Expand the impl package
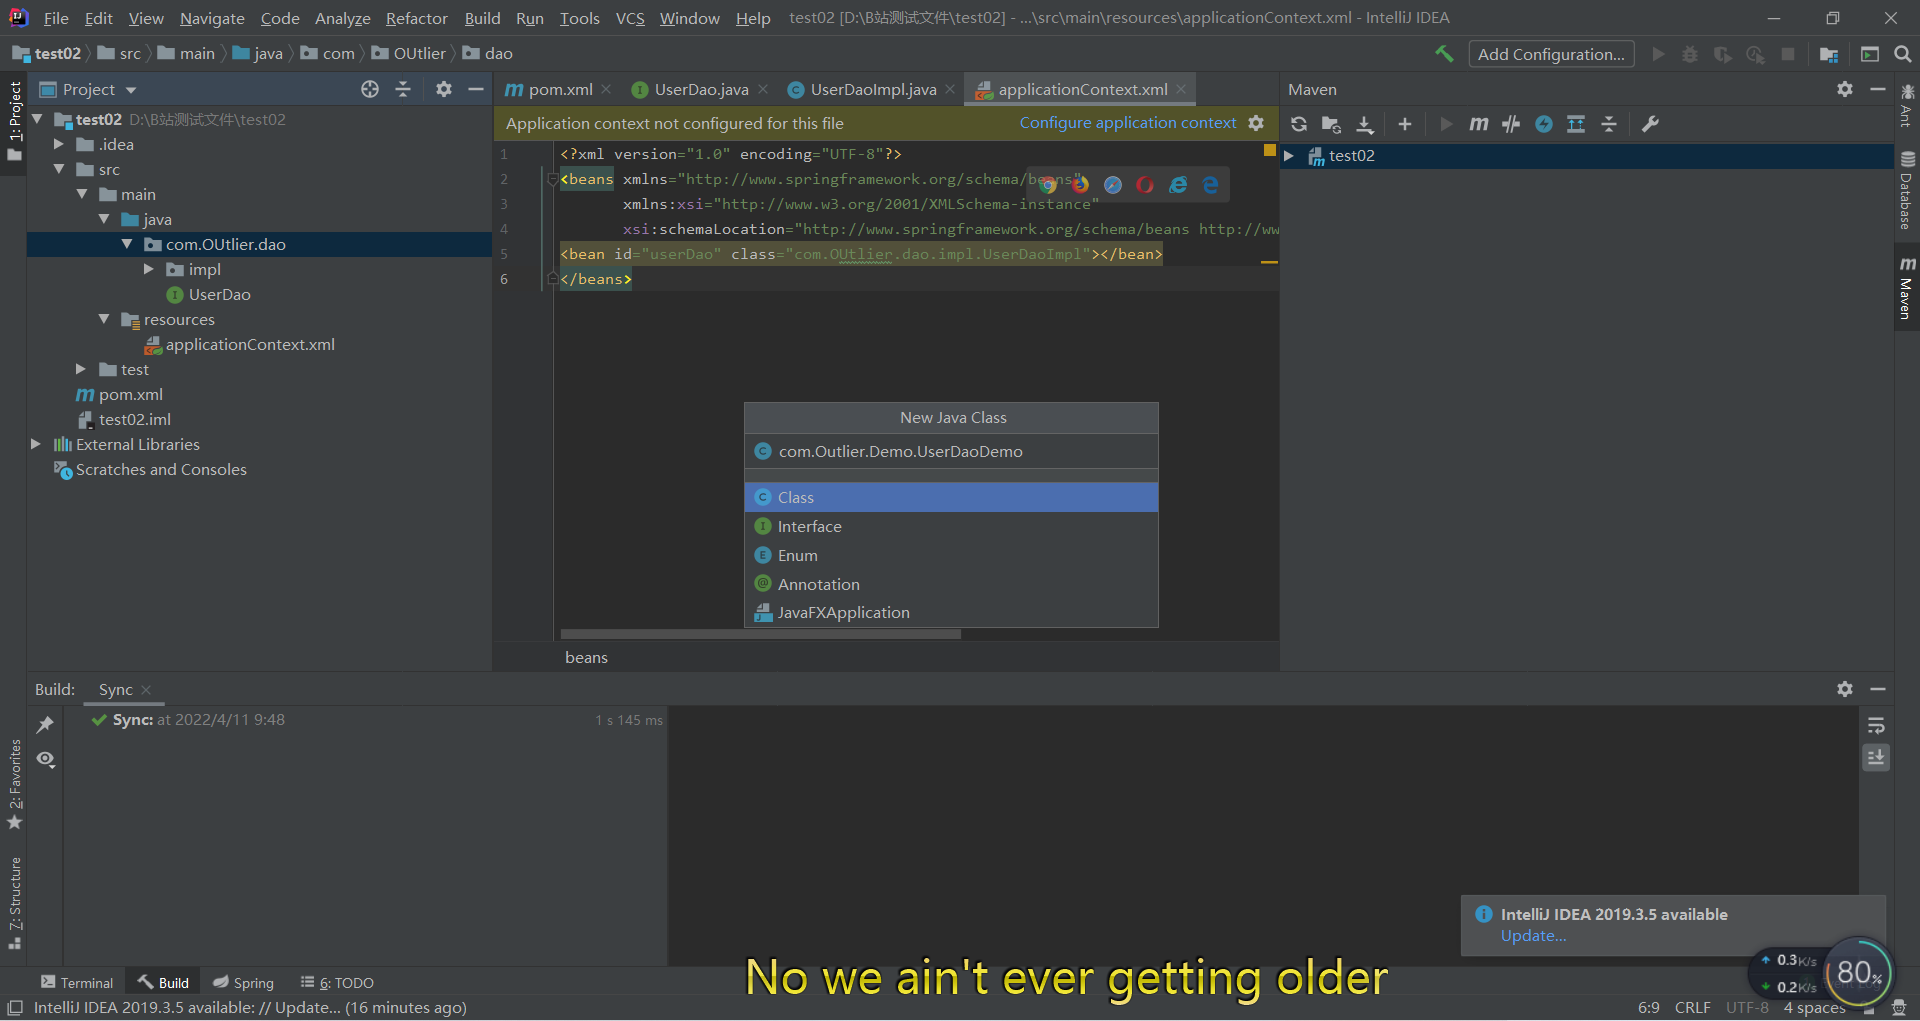 [149, 269]
